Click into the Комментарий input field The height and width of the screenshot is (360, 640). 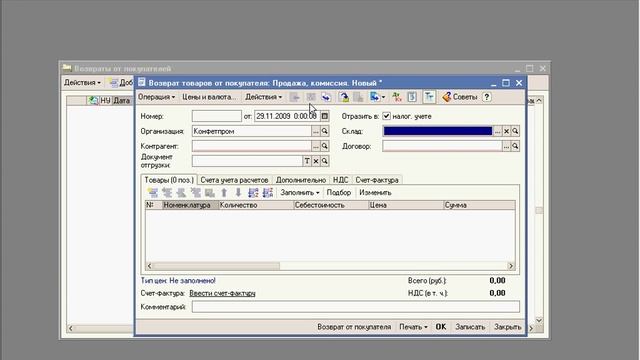[356, 307]
